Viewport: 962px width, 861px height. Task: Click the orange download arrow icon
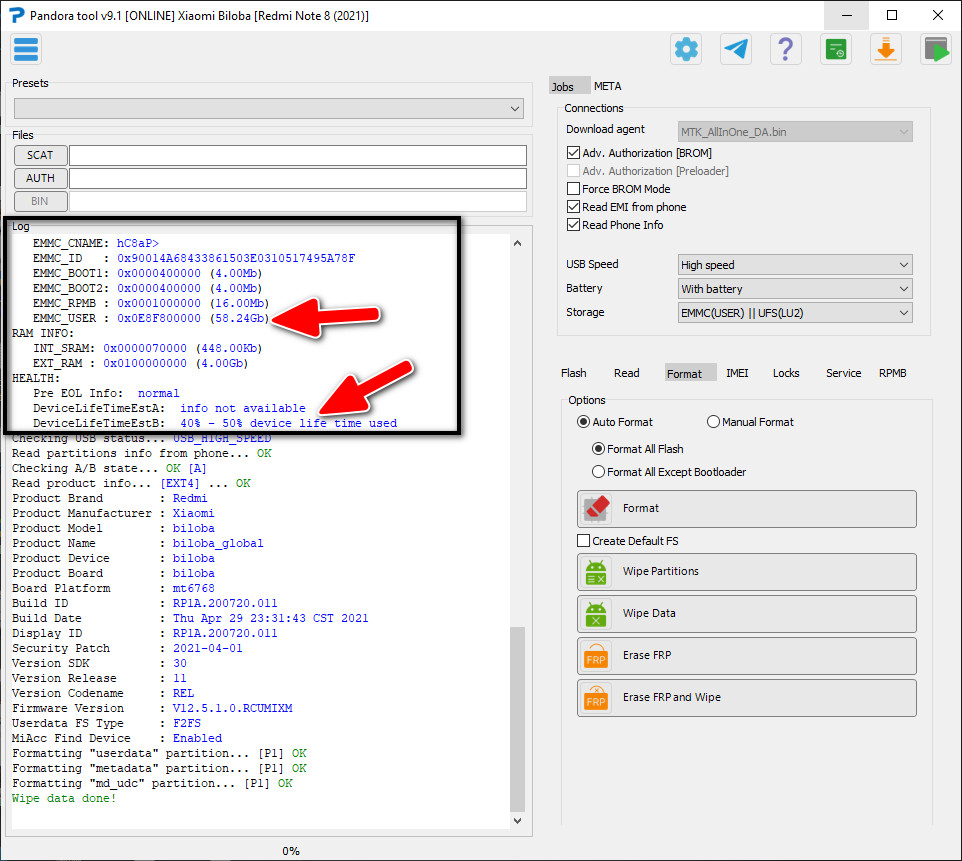[885, 49]
